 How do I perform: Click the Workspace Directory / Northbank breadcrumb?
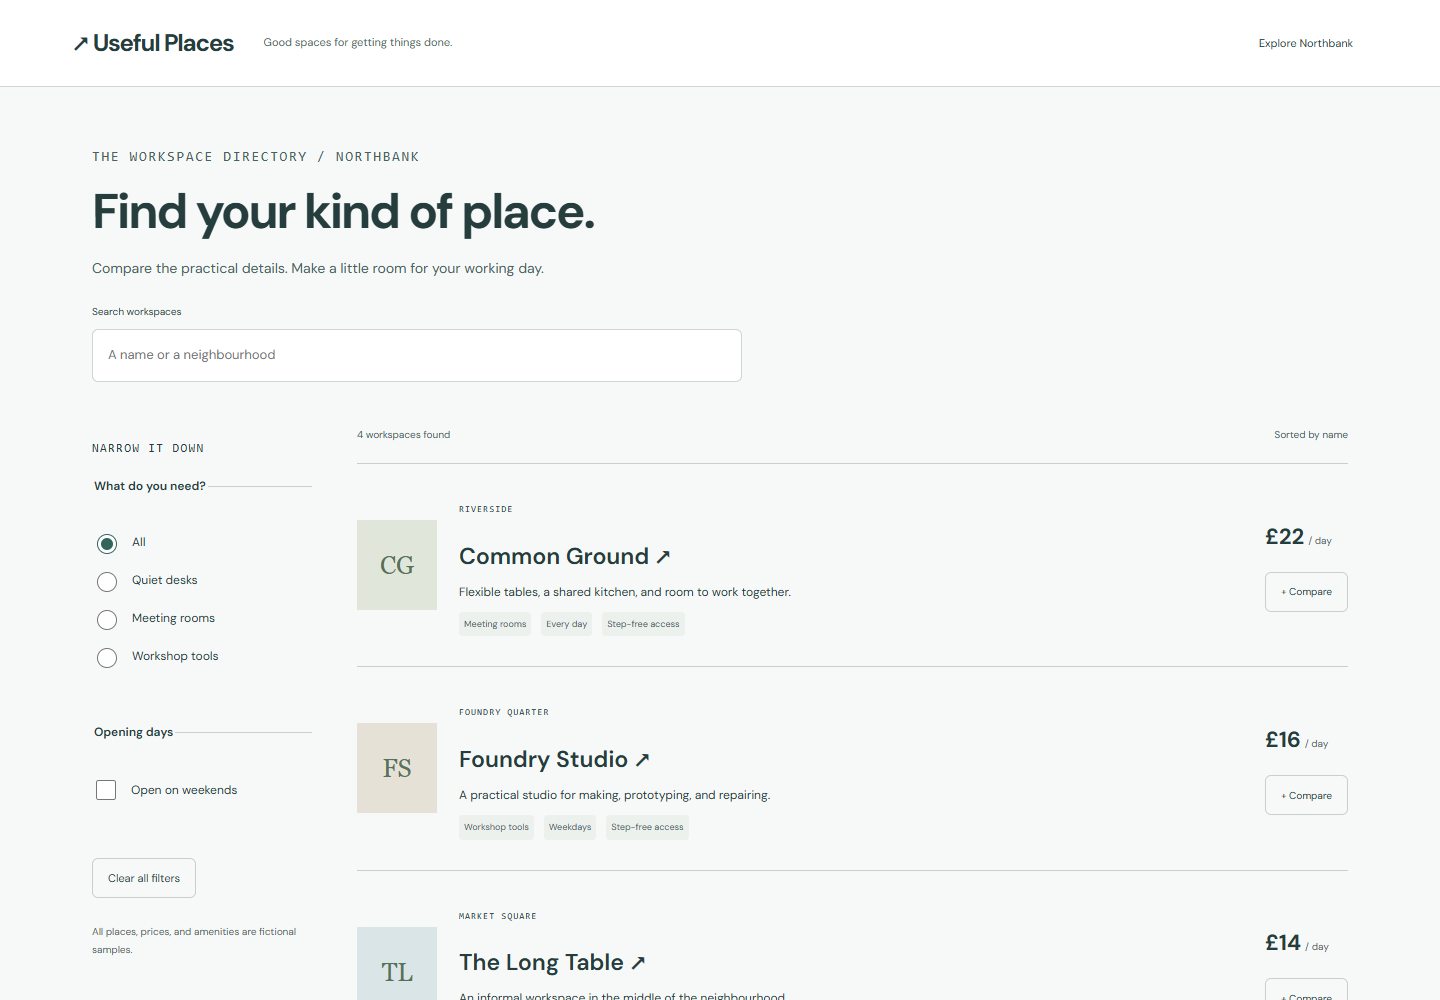pos(256,157)
